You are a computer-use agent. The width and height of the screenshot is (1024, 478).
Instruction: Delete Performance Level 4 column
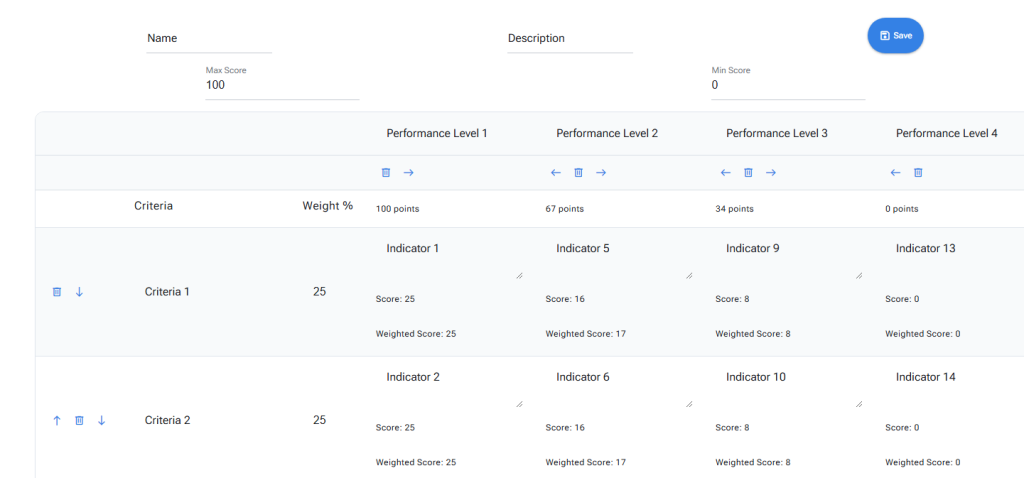918,173
